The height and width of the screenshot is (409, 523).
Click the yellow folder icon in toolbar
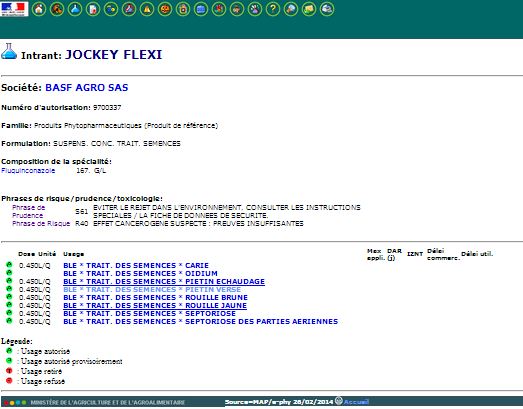pos(309,9)
